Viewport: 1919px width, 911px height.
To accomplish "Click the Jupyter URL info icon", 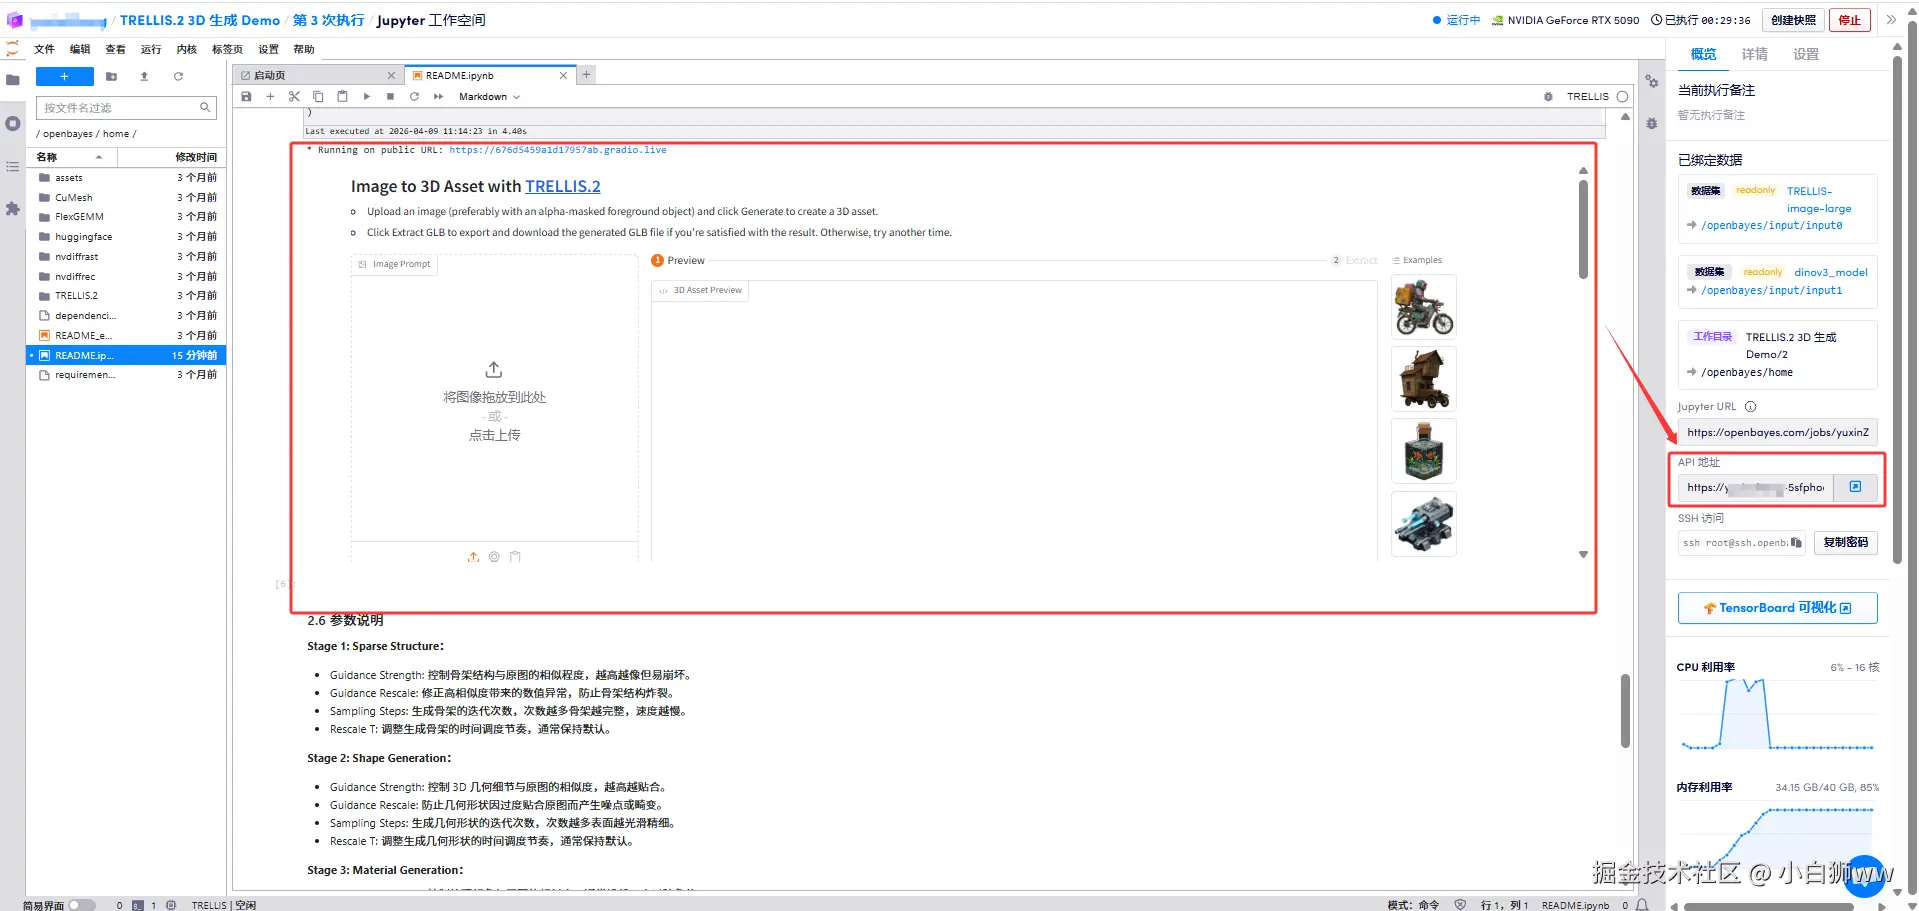I will click(1750, 407).
